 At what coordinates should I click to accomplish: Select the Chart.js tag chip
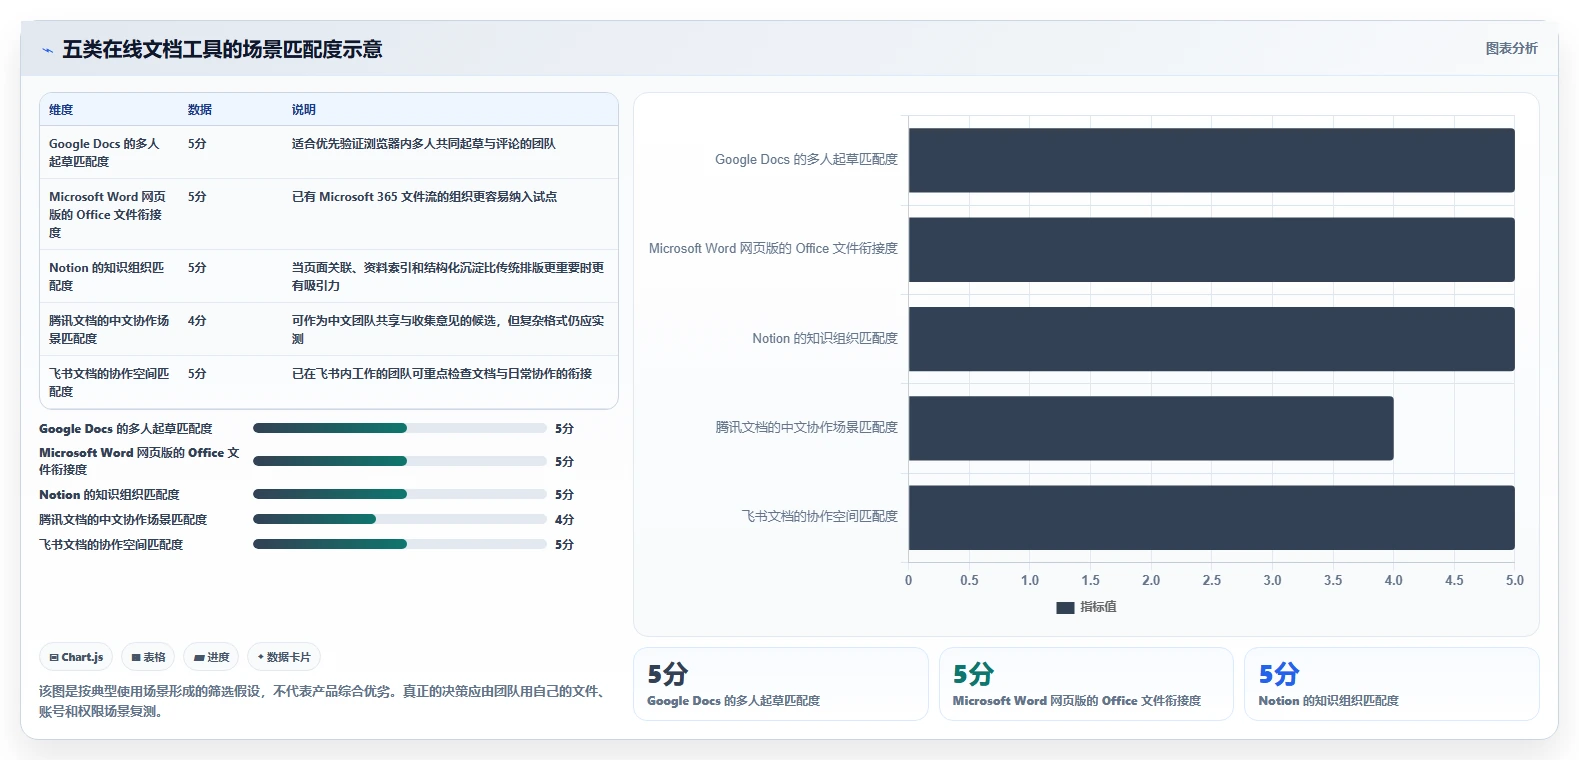(x=76, y=657)
